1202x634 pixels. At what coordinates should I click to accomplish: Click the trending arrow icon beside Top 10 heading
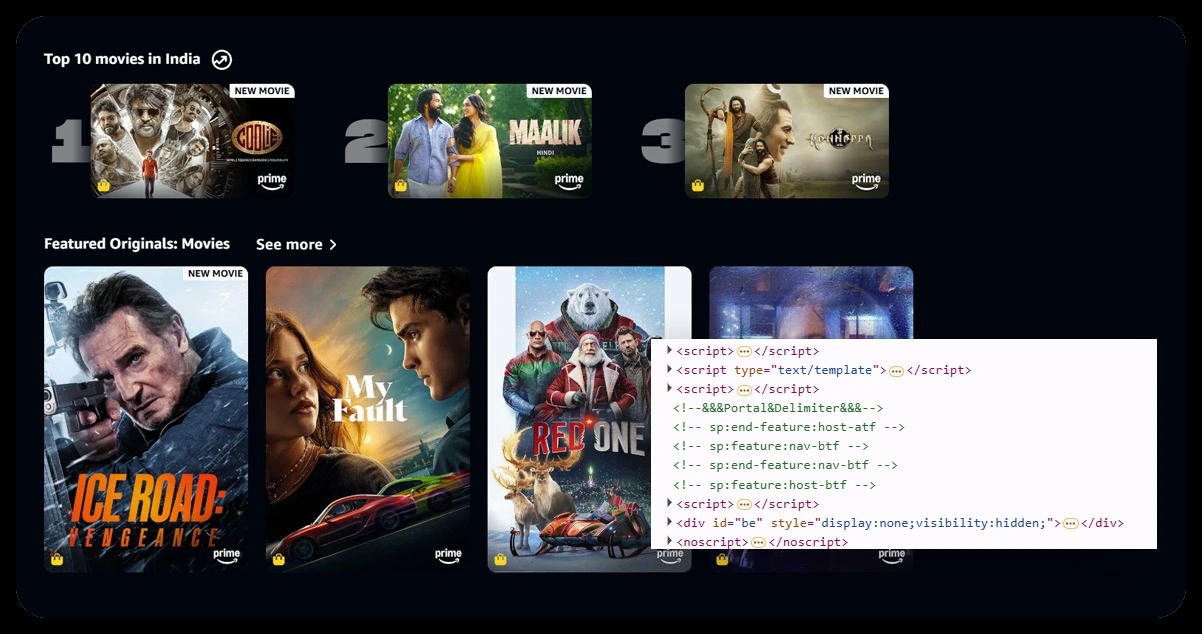[x=221, y=60]
